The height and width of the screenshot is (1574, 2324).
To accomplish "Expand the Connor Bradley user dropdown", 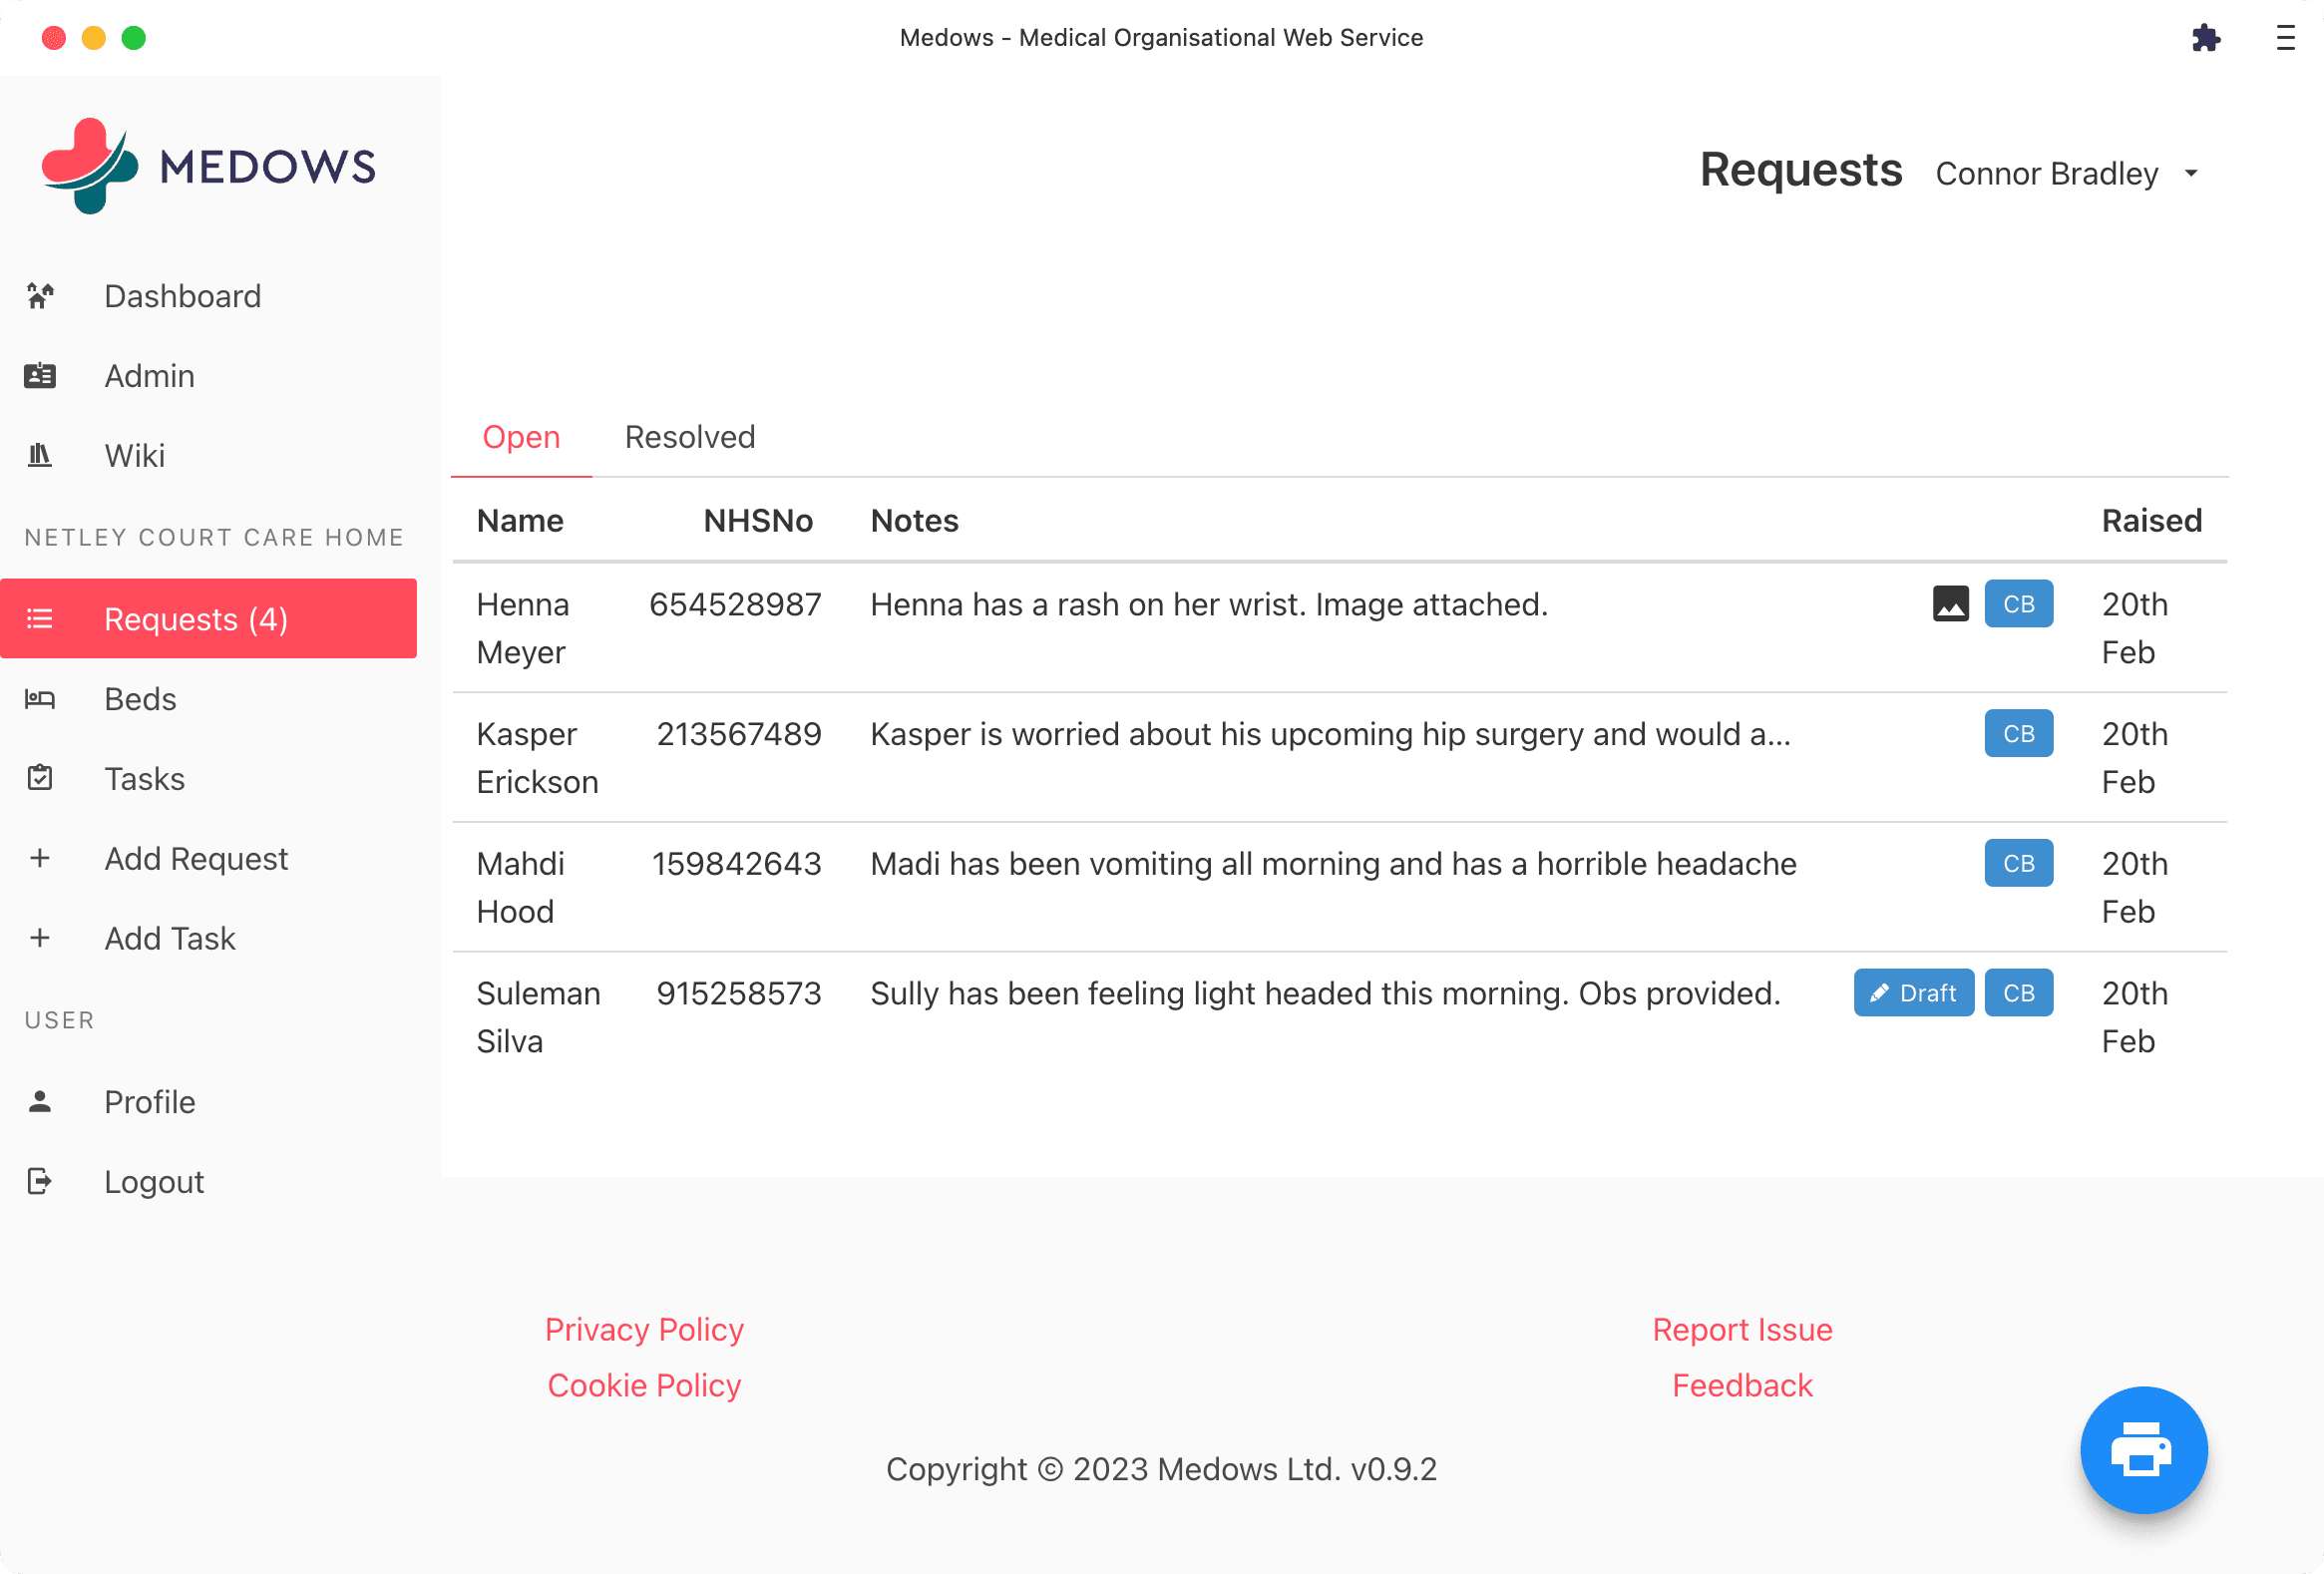I will tap(2192, 174).
